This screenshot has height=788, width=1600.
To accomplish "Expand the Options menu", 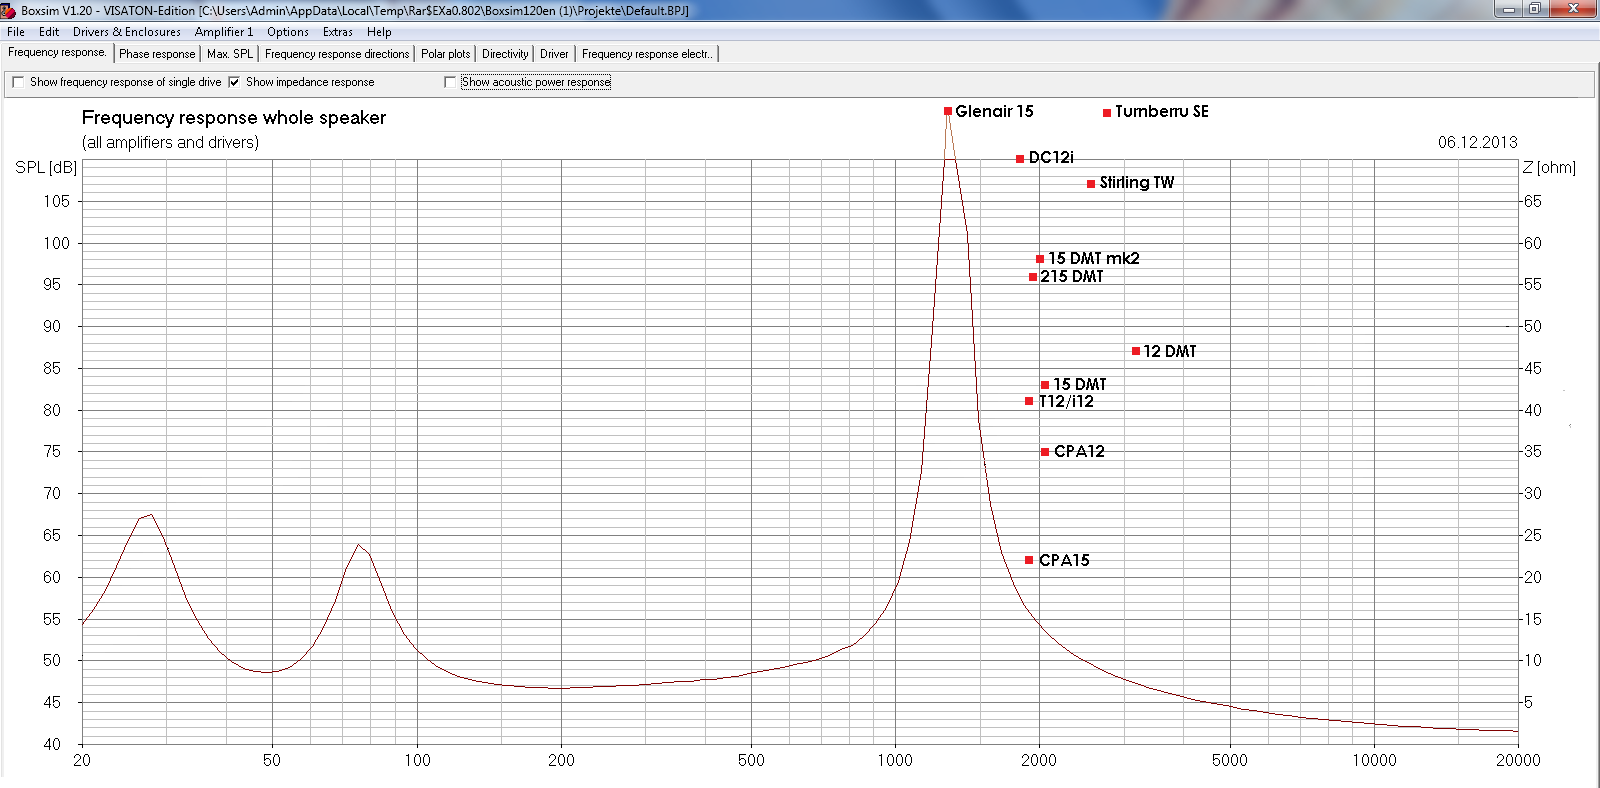I will tap(287, 32).
